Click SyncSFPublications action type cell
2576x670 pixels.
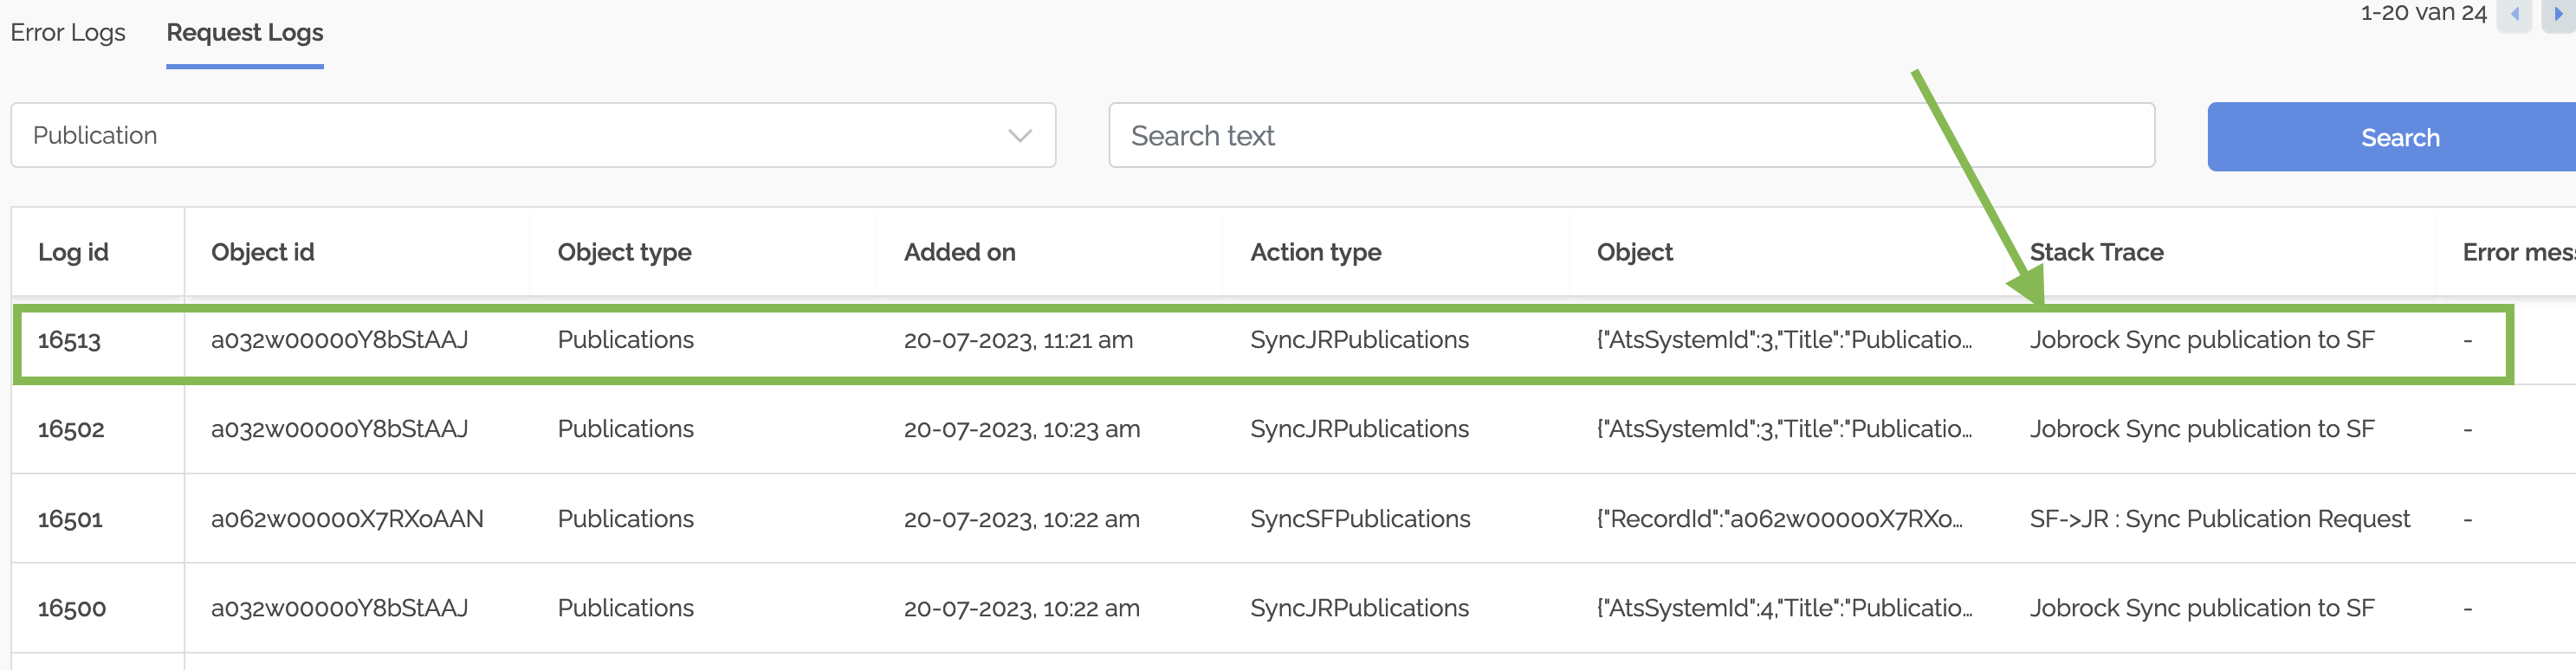(x=1360, y=520)
